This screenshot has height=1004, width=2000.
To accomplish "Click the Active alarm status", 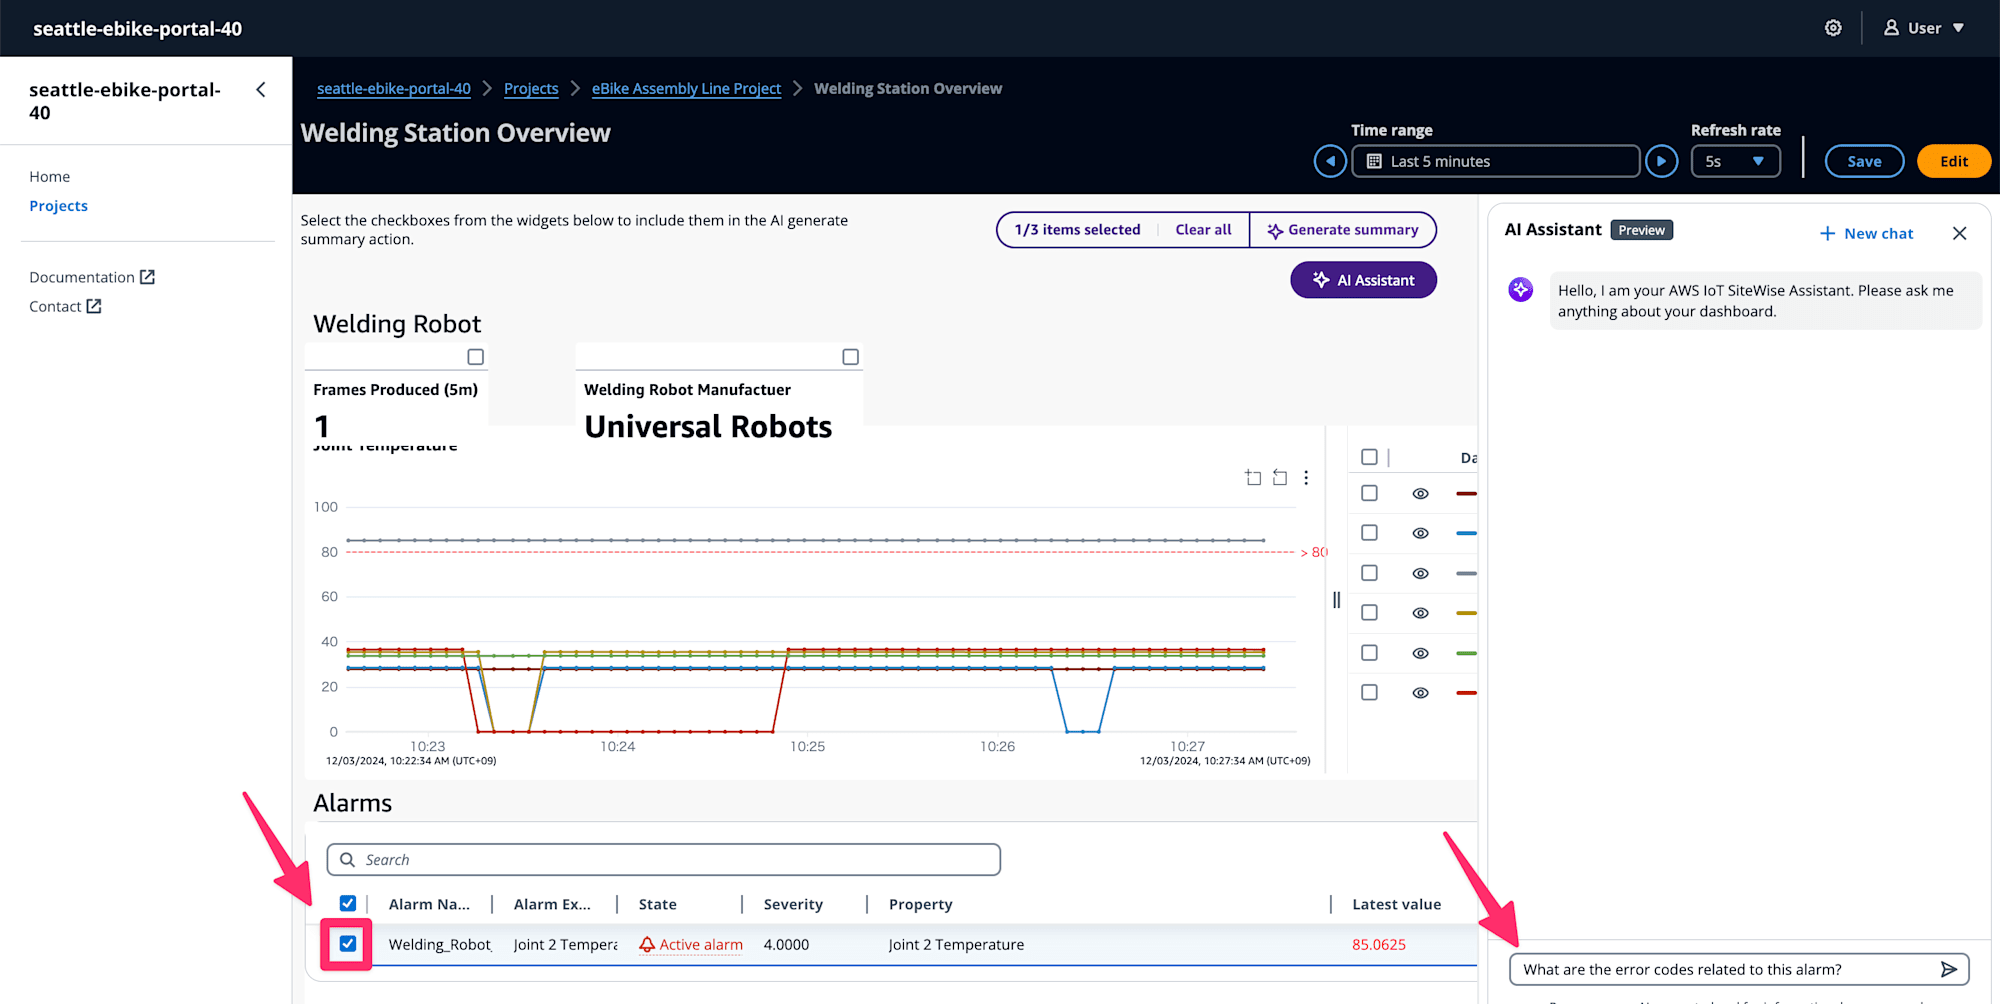I will (x=691, y=945).
